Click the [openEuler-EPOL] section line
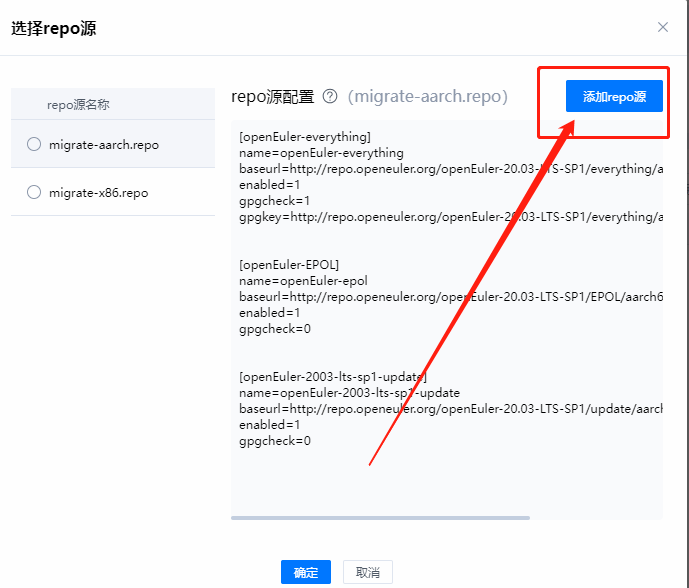 click(289, 265)
